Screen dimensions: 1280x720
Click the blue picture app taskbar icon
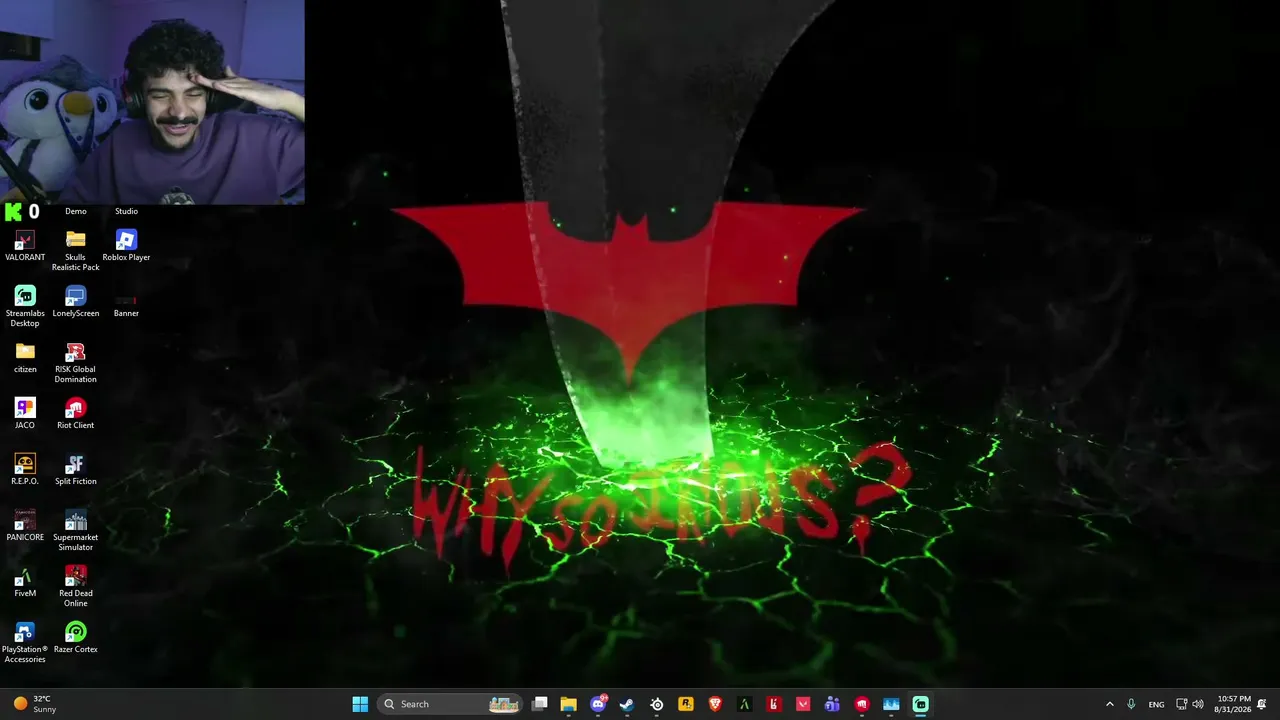891,704
